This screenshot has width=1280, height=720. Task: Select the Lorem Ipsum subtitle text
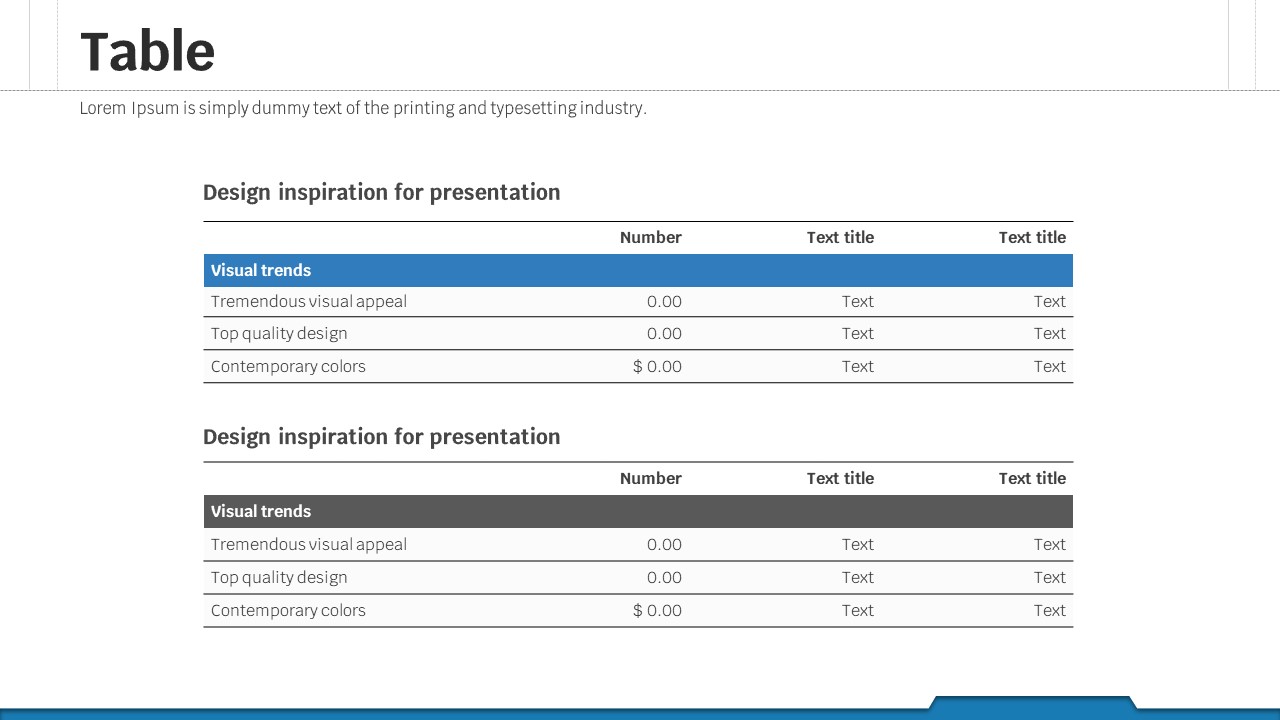coord(363,108)
